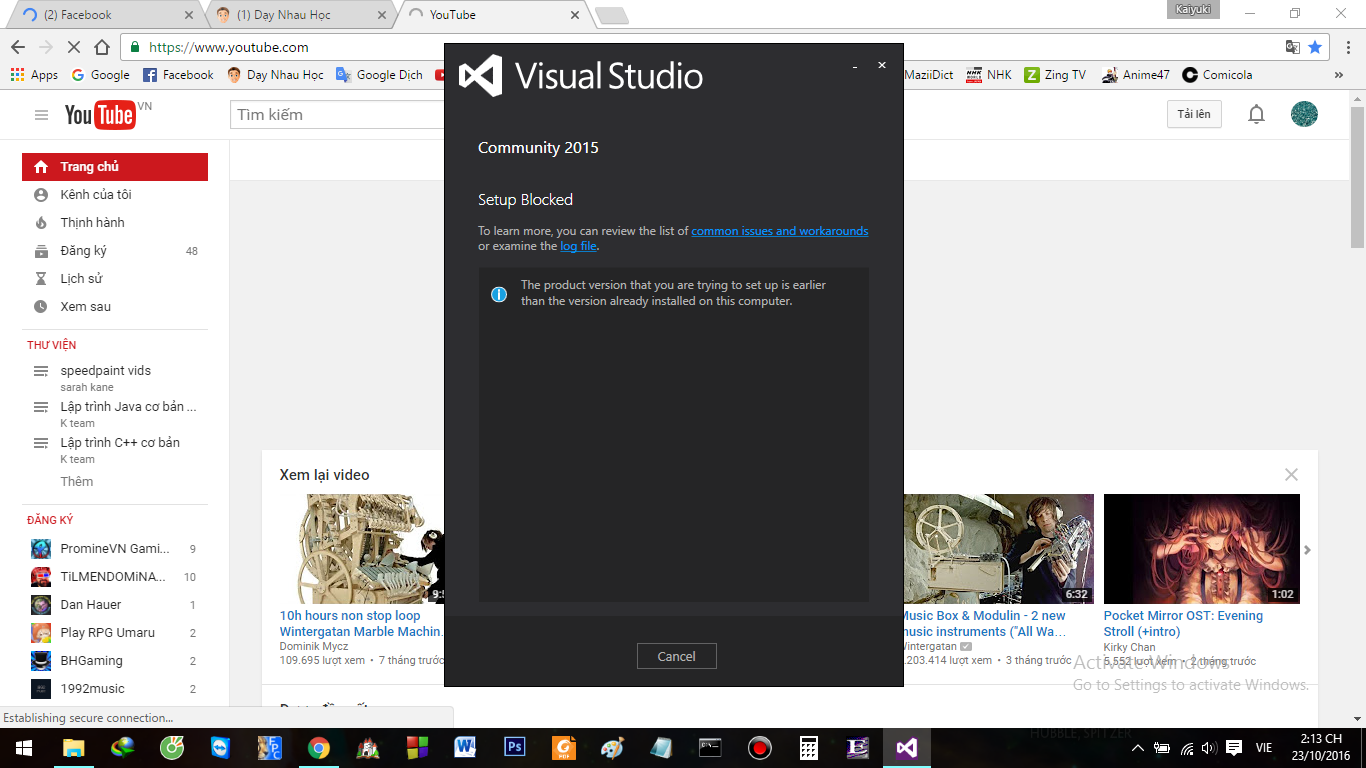Open Word from taskbar

(466, 748)
